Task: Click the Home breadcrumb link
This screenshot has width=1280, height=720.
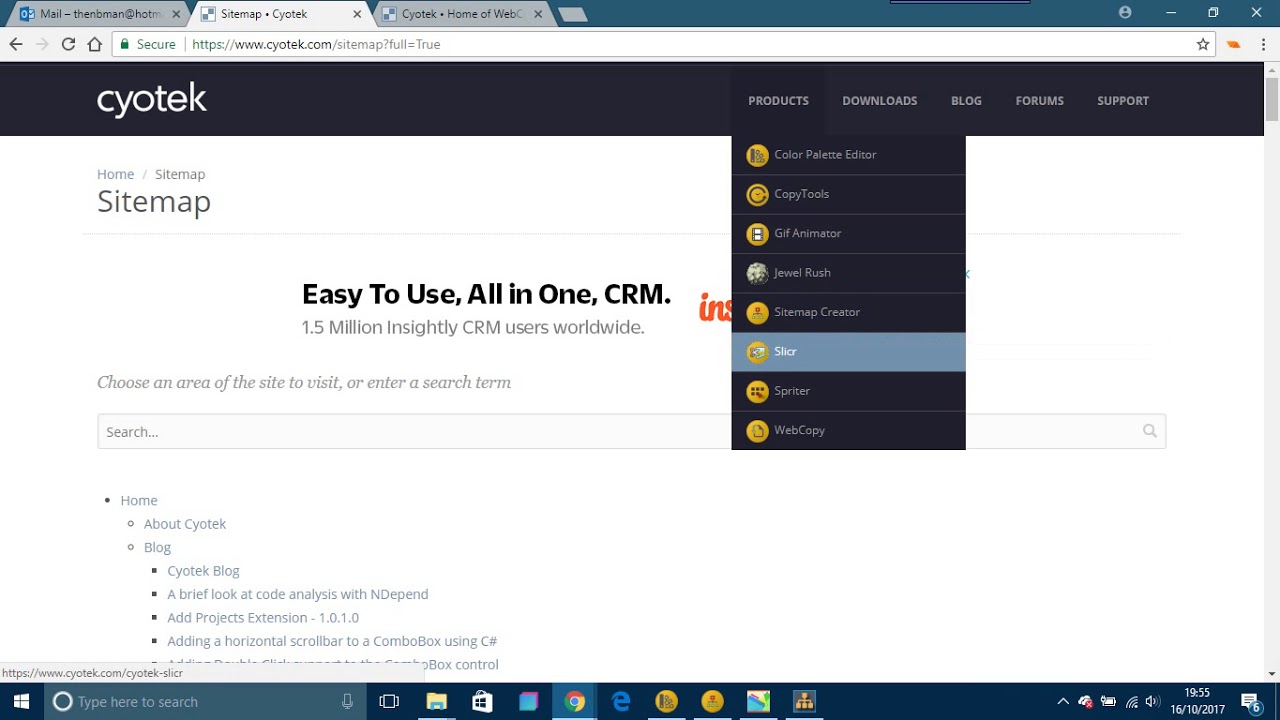Action: pyautogui.click(x=115, y=174)
